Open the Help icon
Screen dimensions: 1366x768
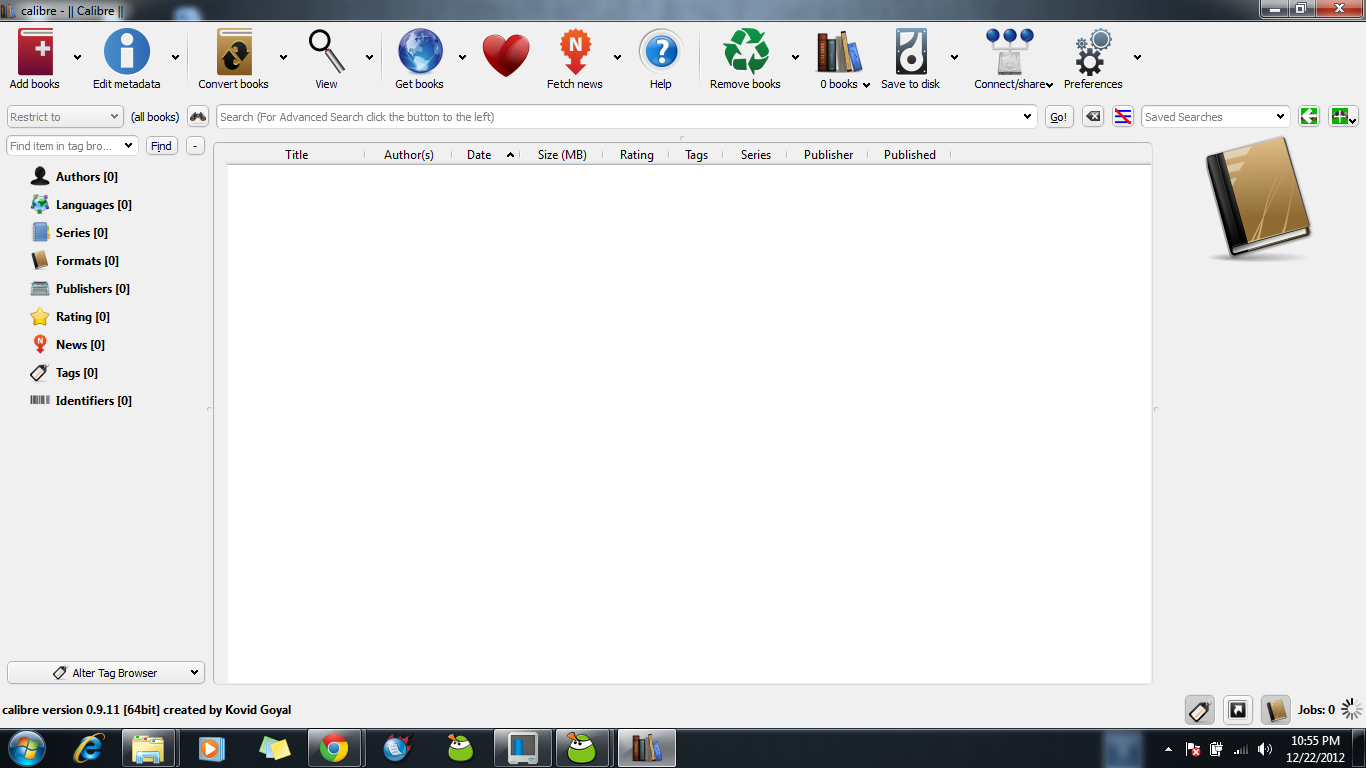(x=660, y=52)
